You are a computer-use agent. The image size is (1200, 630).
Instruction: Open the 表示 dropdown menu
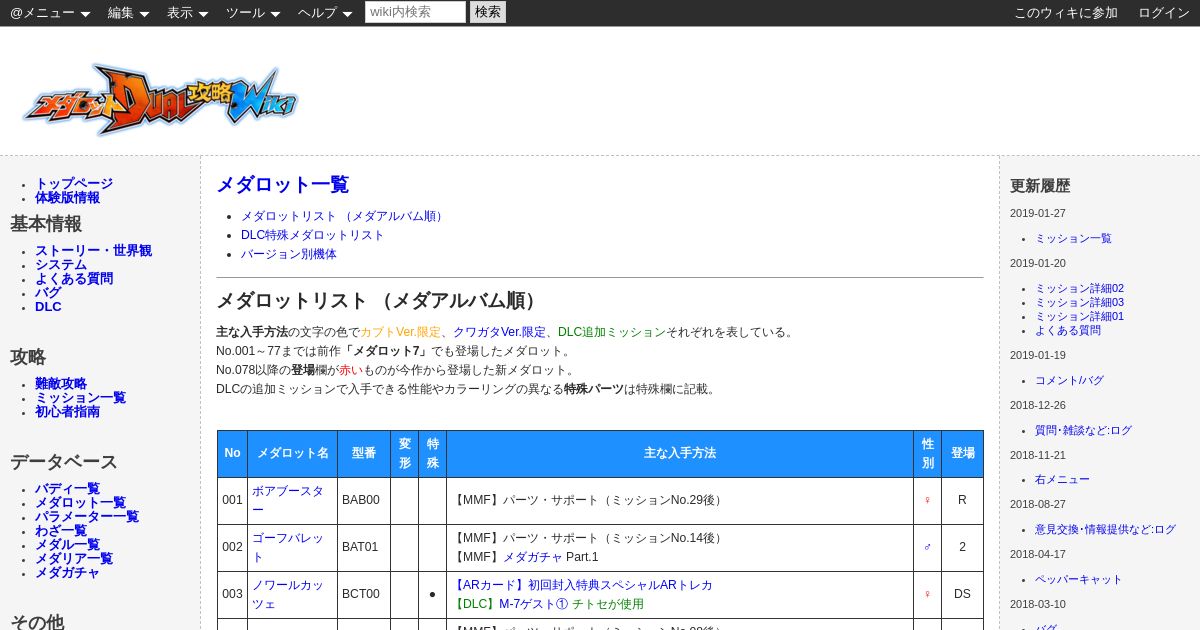click(x=187, y=13)
